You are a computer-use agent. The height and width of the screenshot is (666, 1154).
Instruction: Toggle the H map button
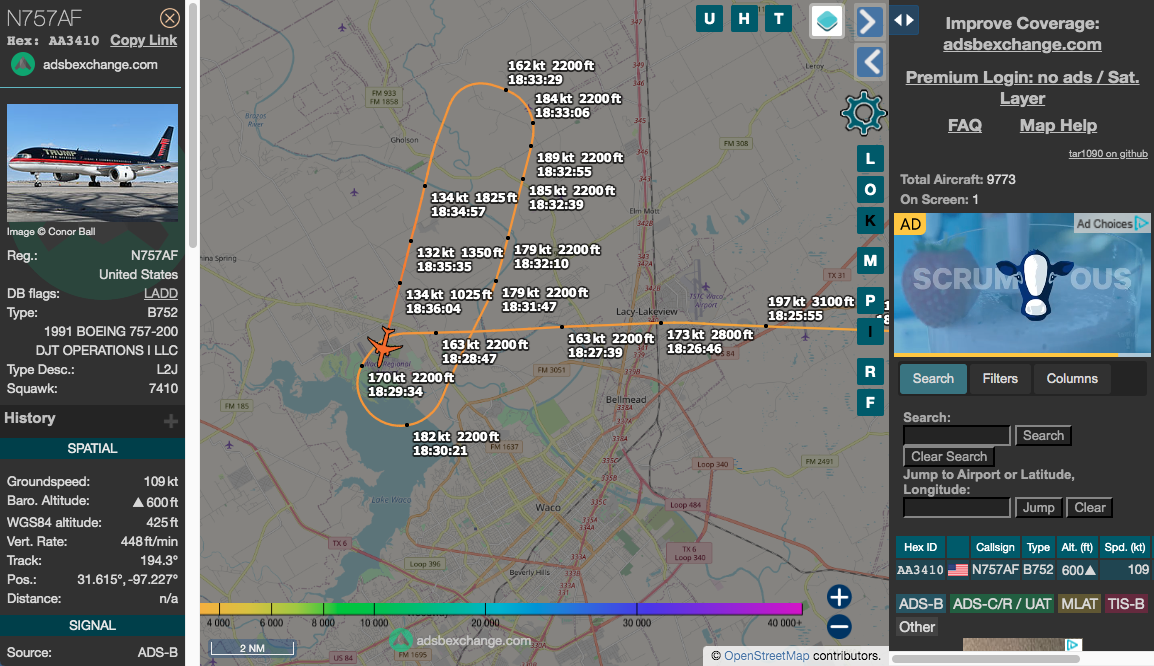tap(743, 18)
